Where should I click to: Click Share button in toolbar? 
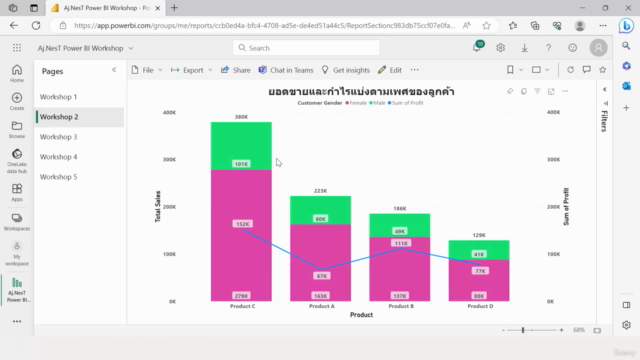tap(236, 70)
